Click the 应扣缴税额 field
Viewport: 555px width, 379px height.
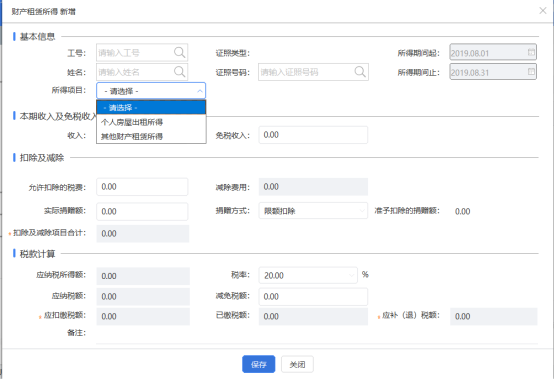coord(143,316)
